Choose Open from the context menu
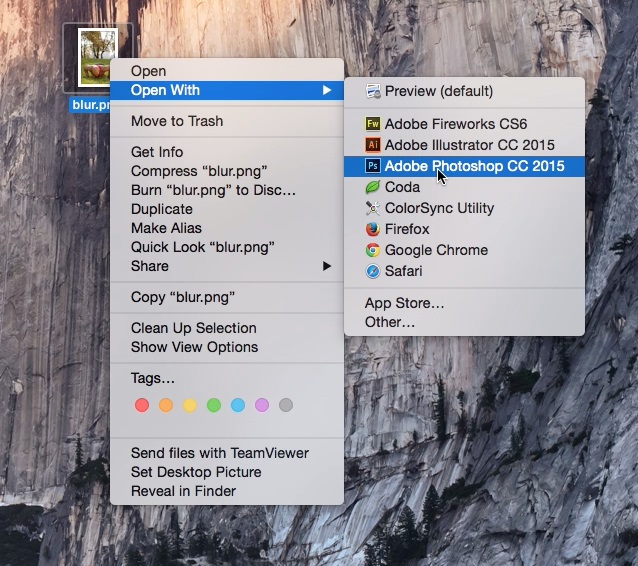This screenshot has height=566, width=638. pyautogui.click(x=227, y=71)
